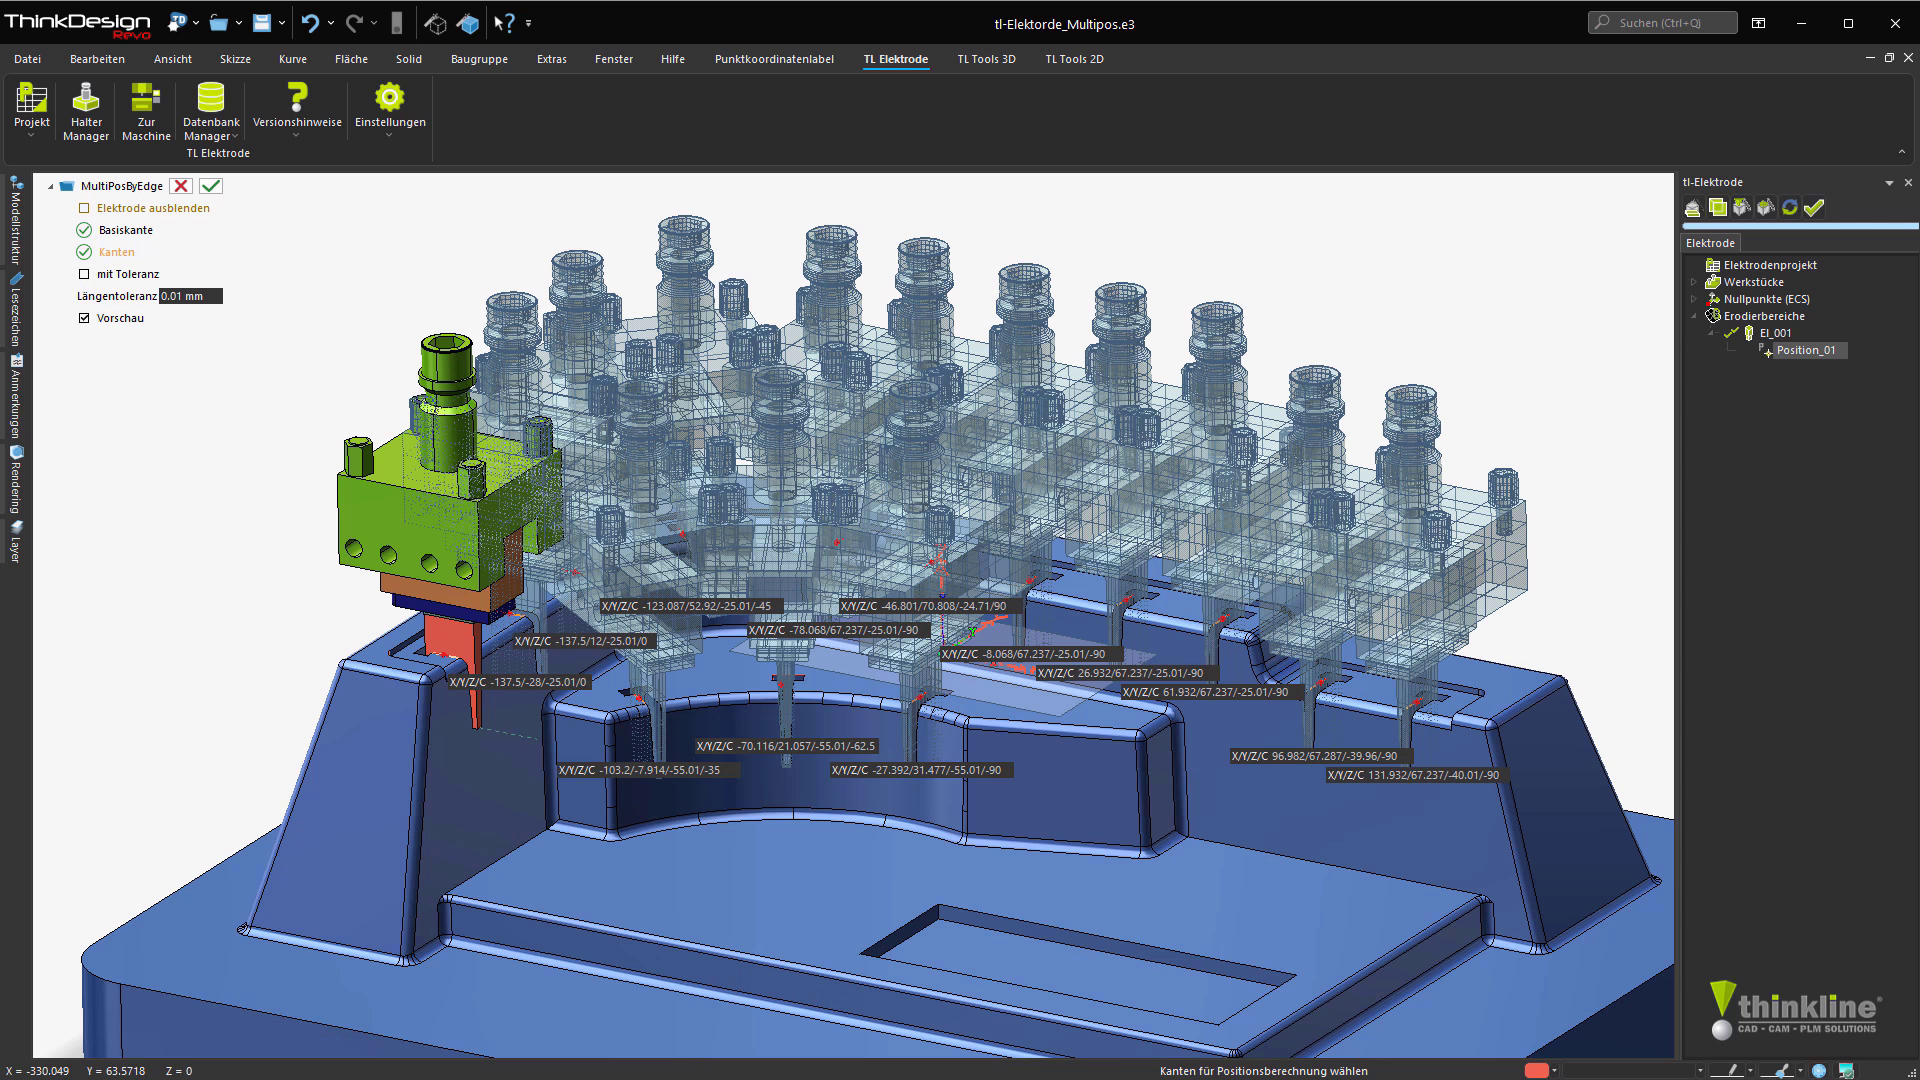This screenshot has height=1080, width=1920.
Task: Expand the Nullpunkte (ECS) node
Action: [x=1694, y=299]
